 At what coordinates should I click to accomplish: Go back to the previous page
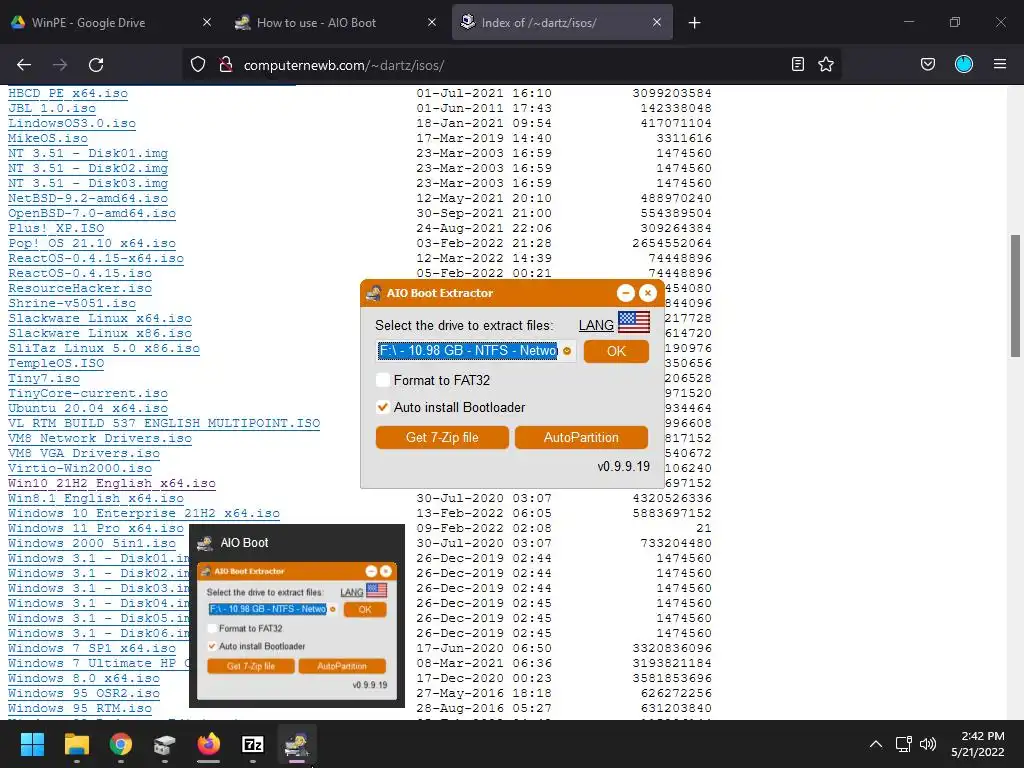coord(24,65)
